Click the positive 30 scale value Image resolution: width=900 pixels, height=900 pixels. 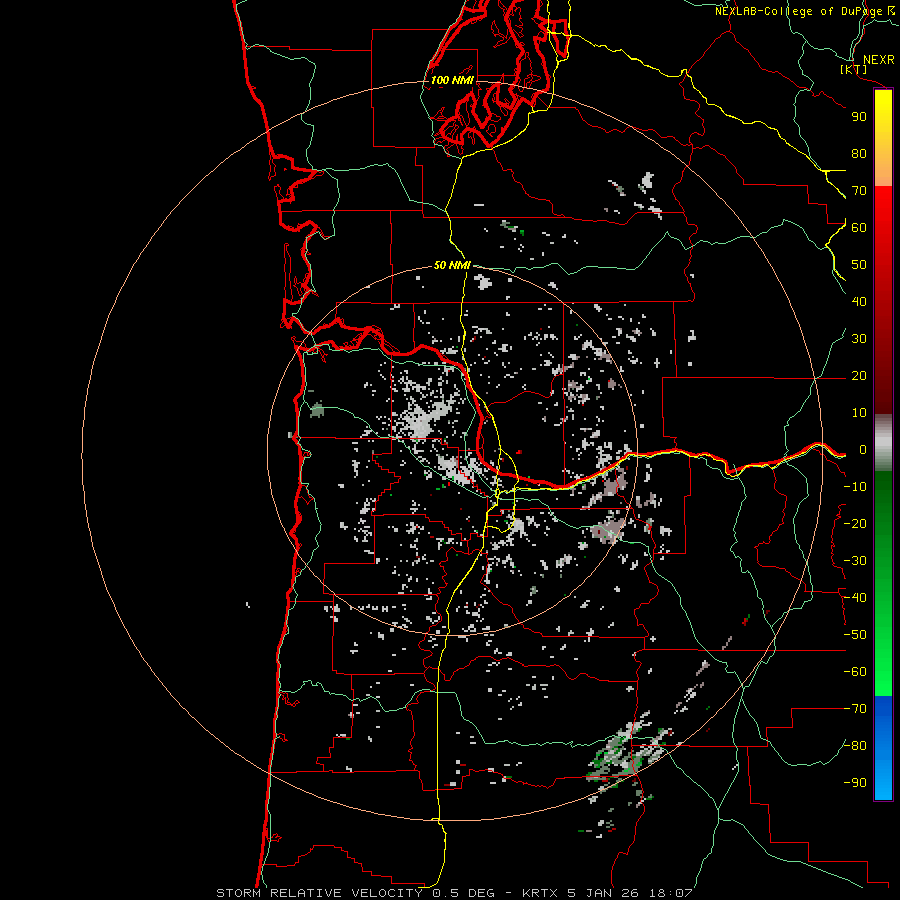[859, 339]
